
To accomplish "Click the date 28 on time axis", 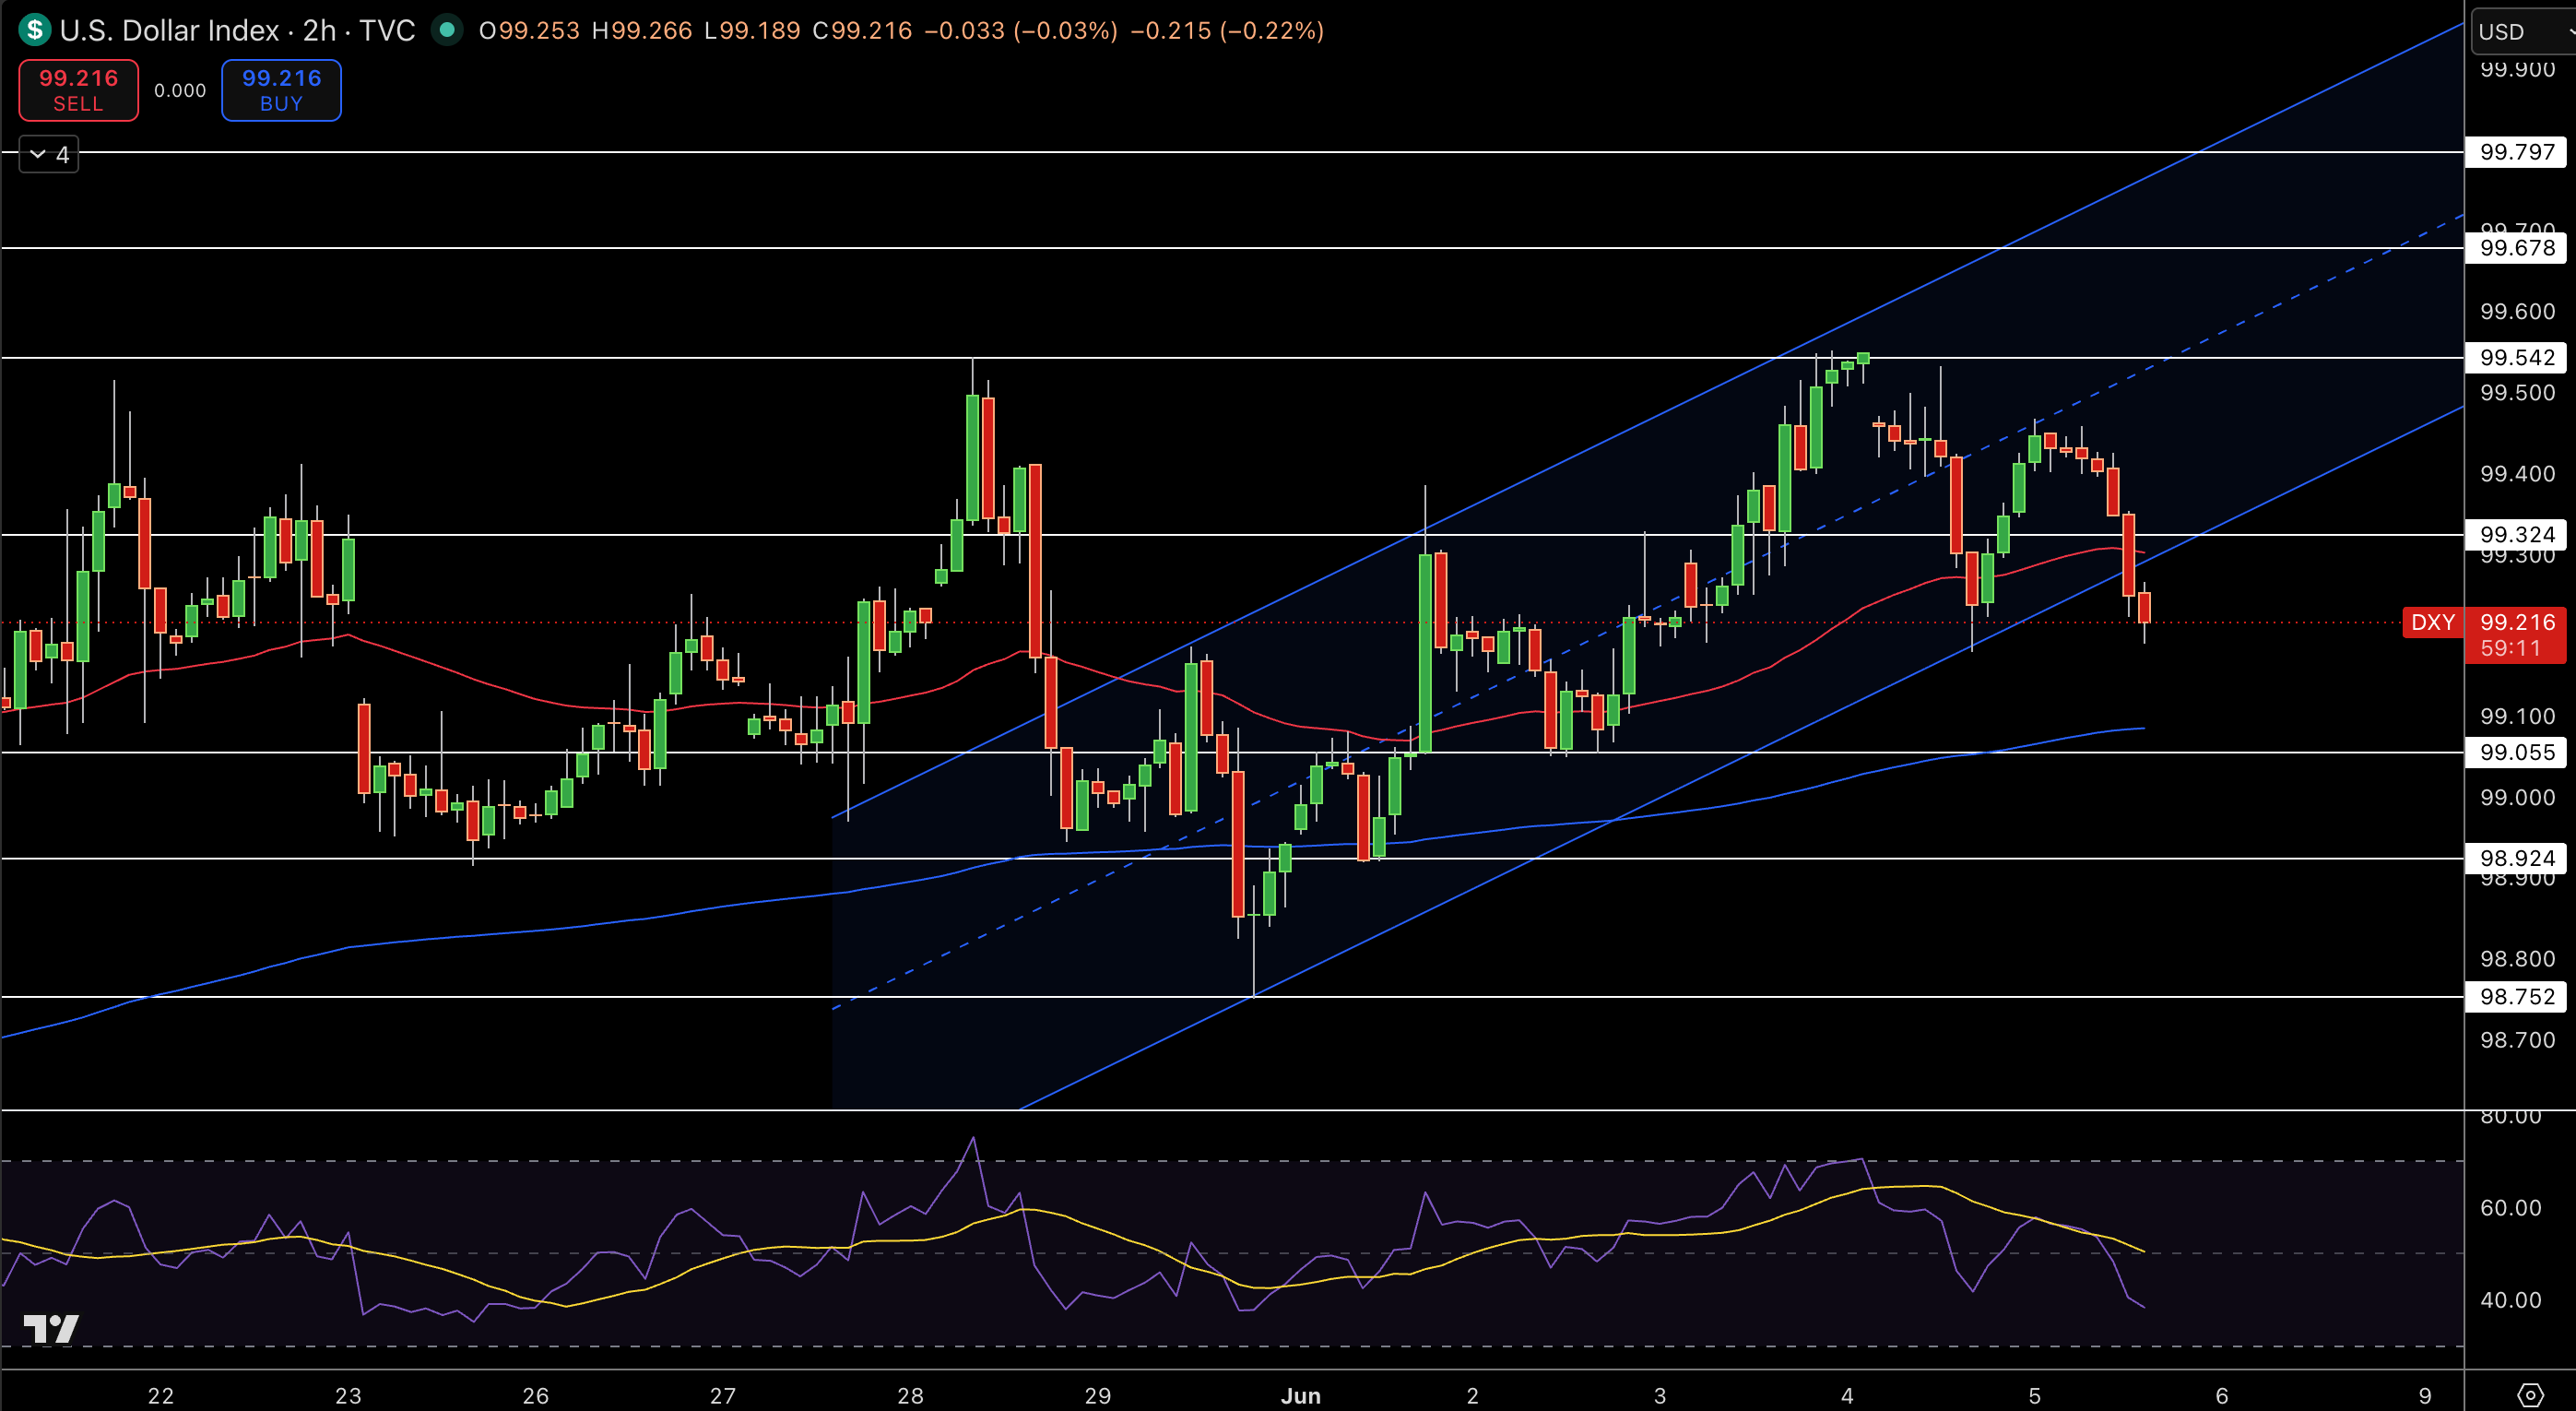I will (x=910, y=1396).
